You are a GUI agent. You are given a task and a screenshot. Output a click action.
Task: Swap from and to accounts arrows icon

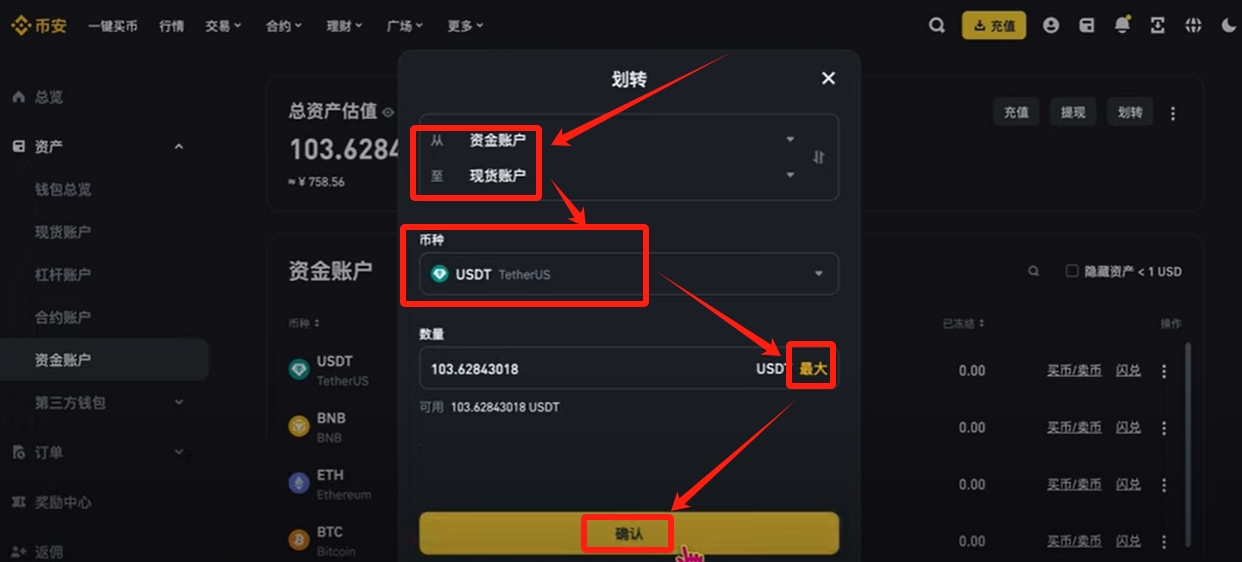pos(819,157)
